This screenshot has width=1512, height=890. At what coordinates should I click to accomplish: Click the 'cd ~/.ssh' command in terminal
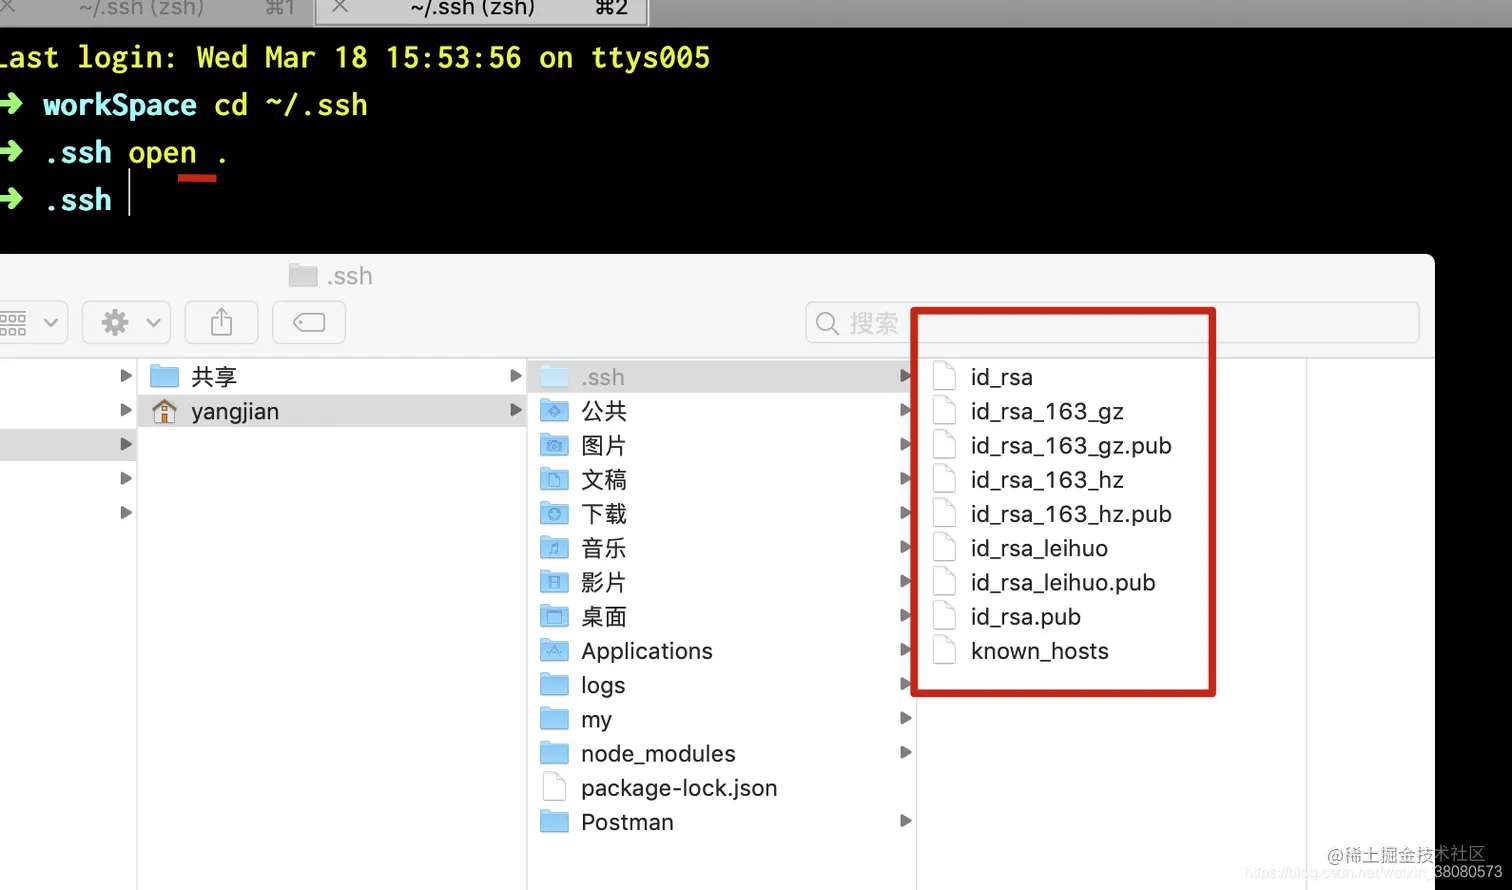pos(291,105)
